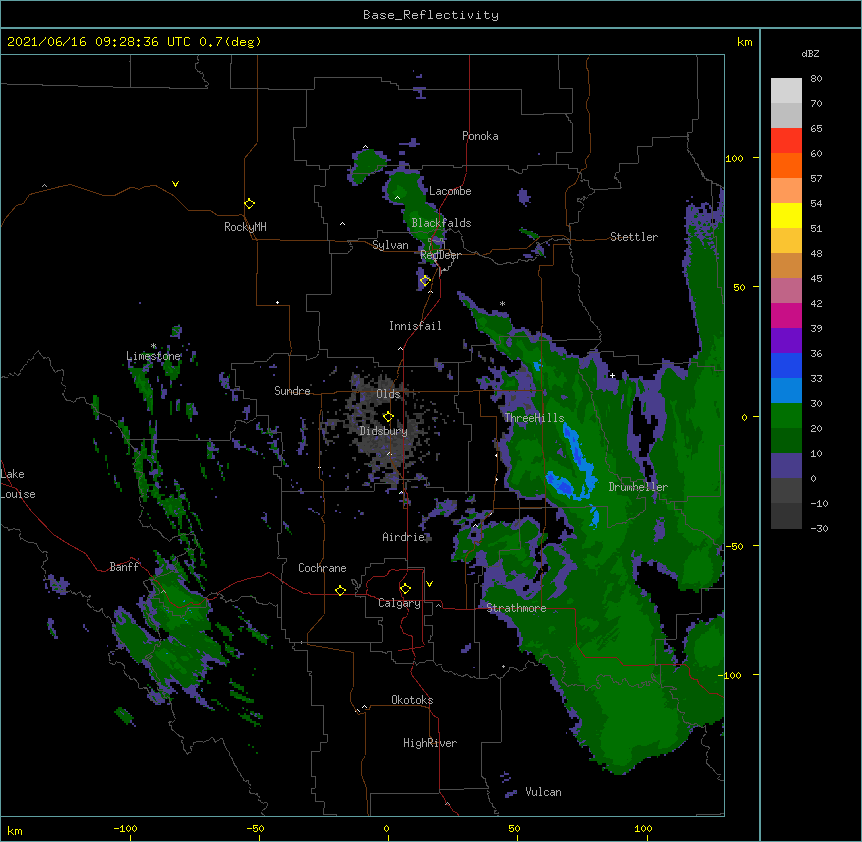Click the Didsbury label

click(x=384, y=431)
